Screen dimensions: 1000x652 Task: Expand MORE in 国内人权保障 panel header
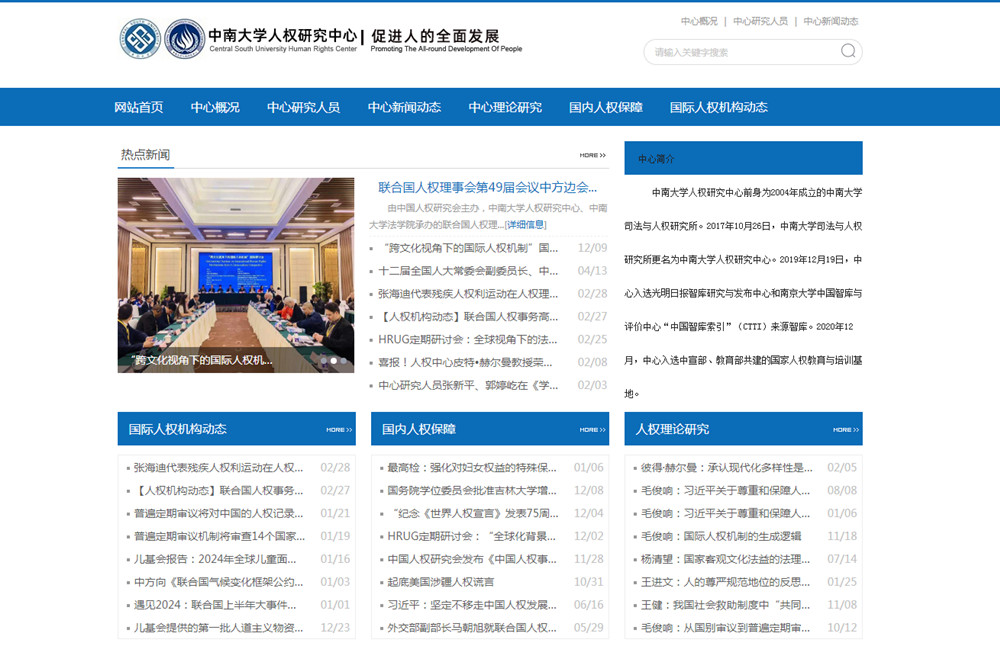pos(592,430)
